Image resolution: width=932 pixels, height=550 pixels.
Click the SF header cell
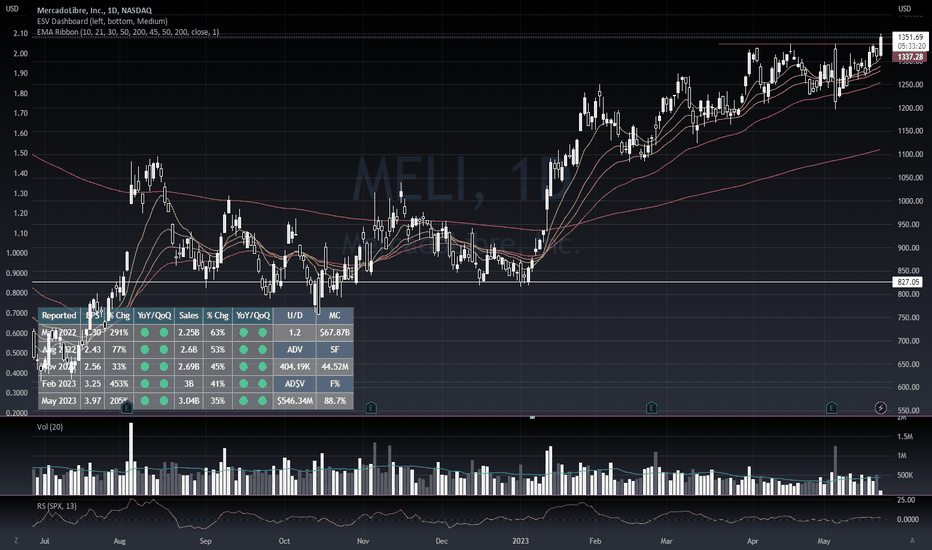[335, 350]
